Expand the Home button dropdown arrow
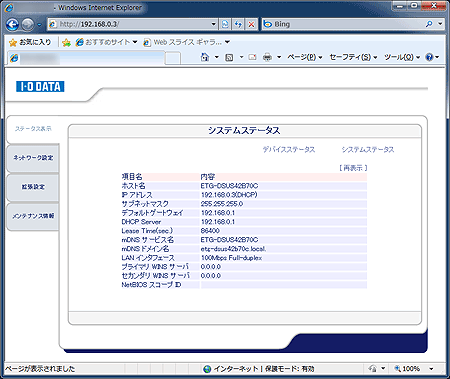Screen dimensions: 450x379 coord(217,57)
